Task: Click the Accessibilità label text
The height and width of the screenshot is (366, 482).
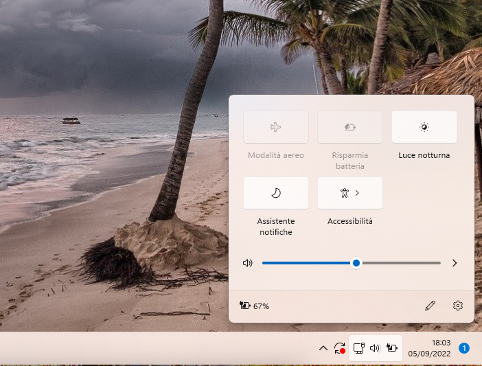Action: coord(350,221)
